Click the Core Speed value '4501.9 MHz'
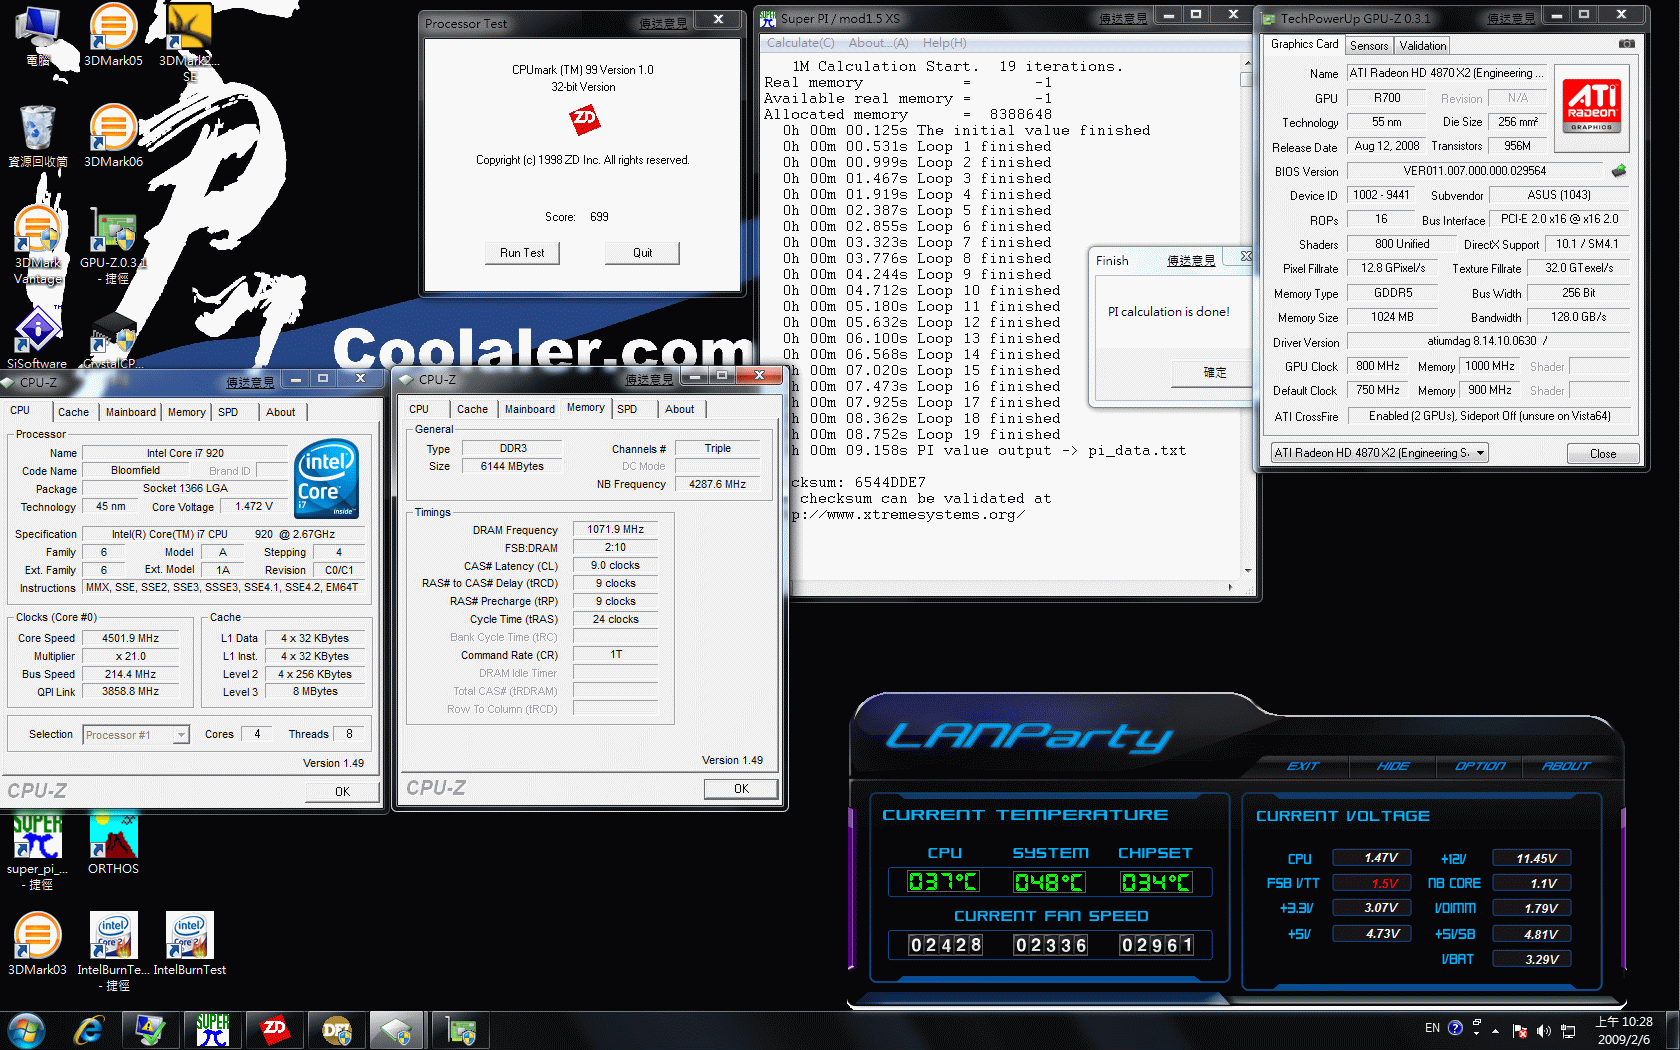 (130, 638)
